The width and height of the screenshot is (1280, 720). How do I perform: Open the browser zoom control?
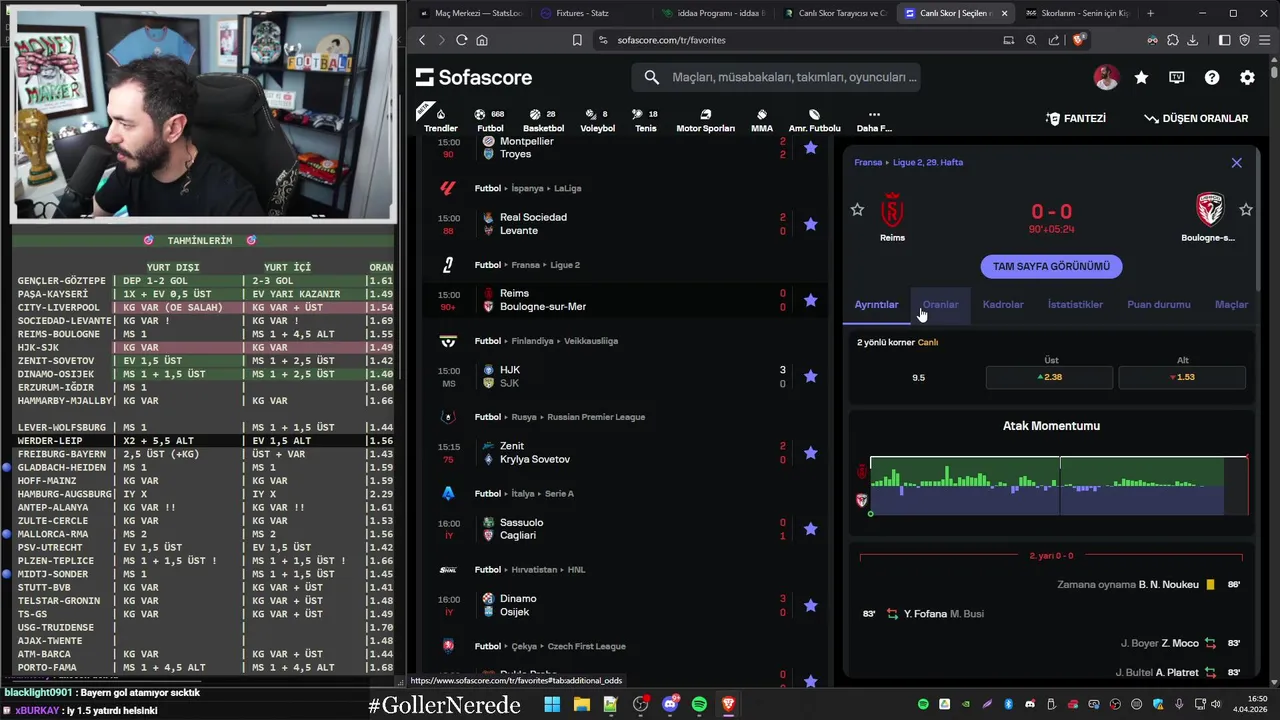1031,40
